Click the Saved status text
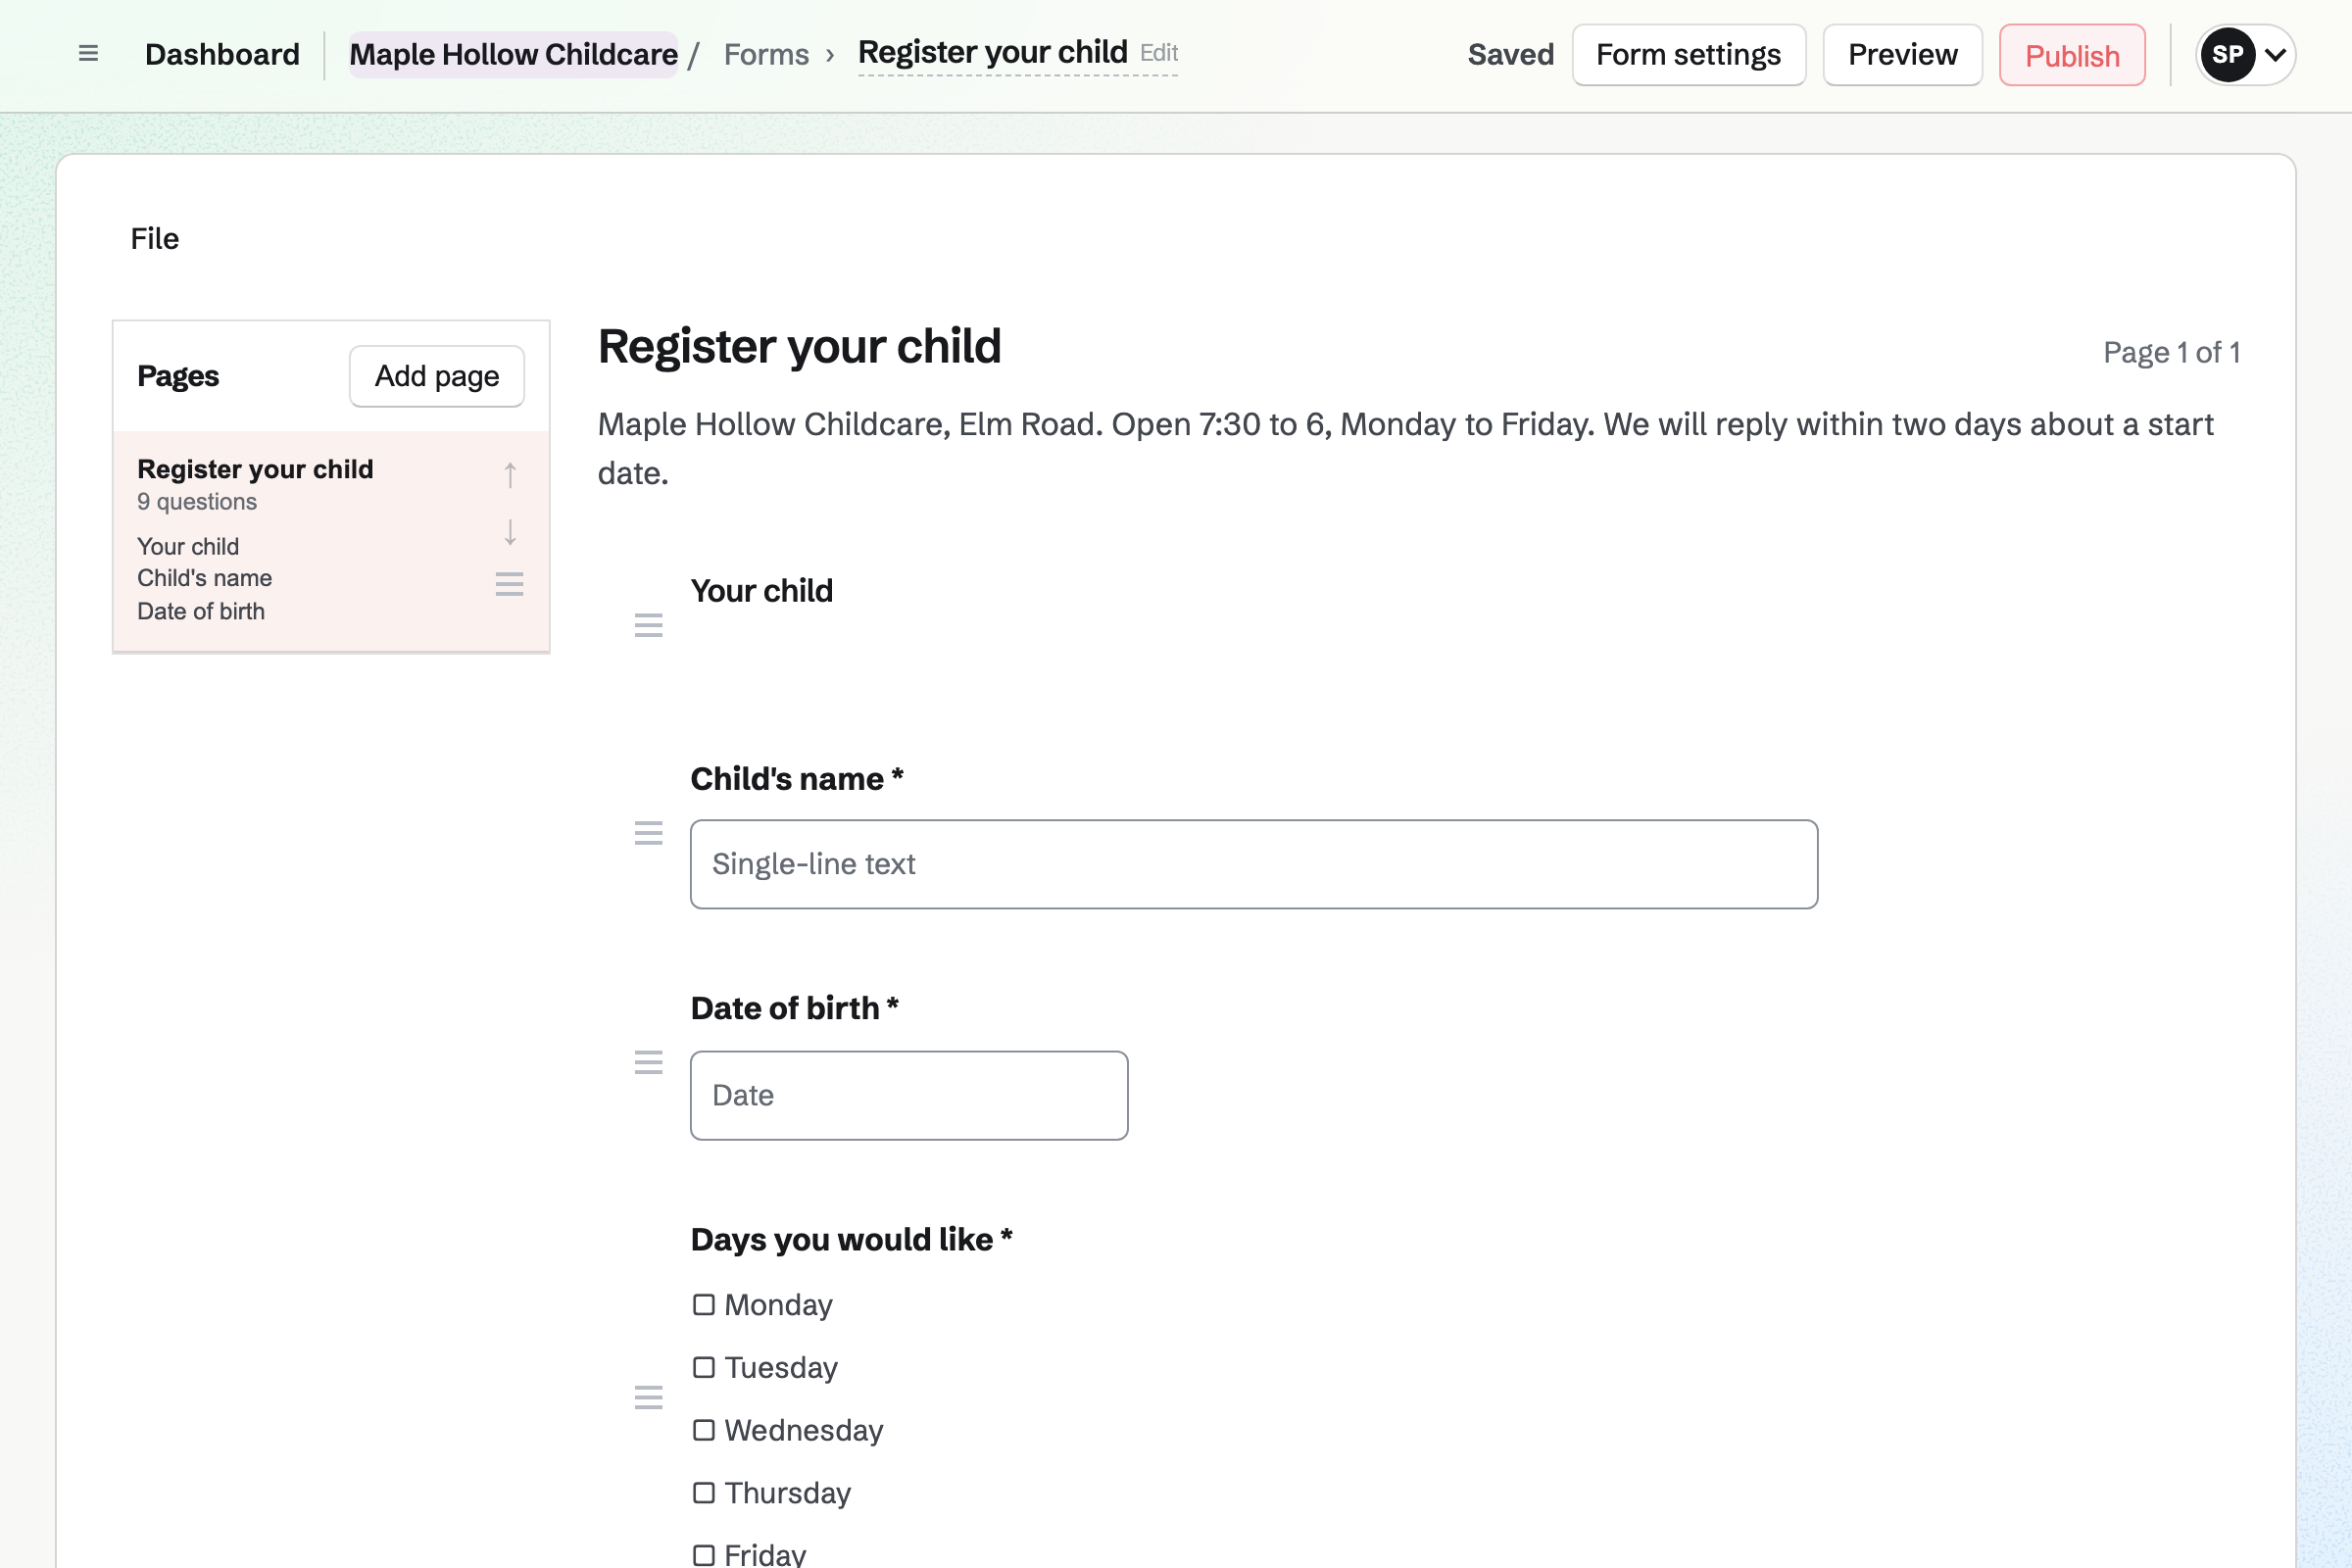Viewport: 2352px width, 1568px height. [1510, 54]
